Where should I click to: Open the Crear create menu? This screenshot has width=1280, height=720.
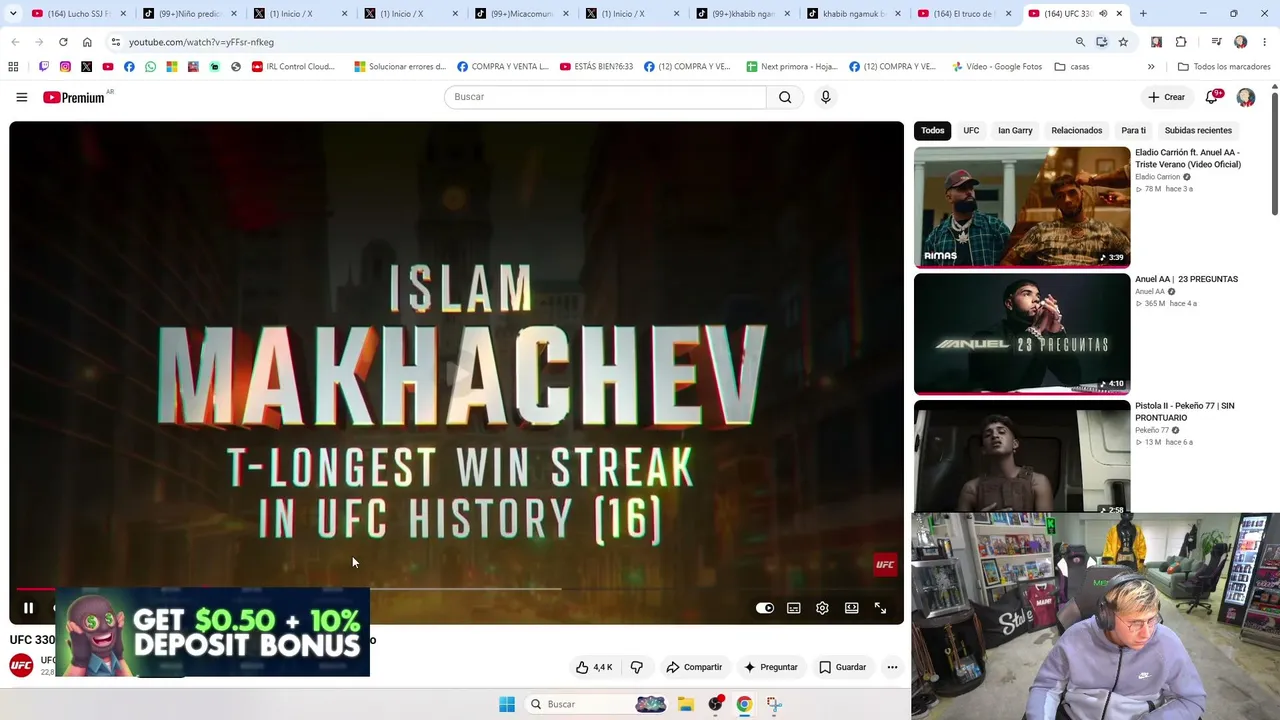[1166, 97]
